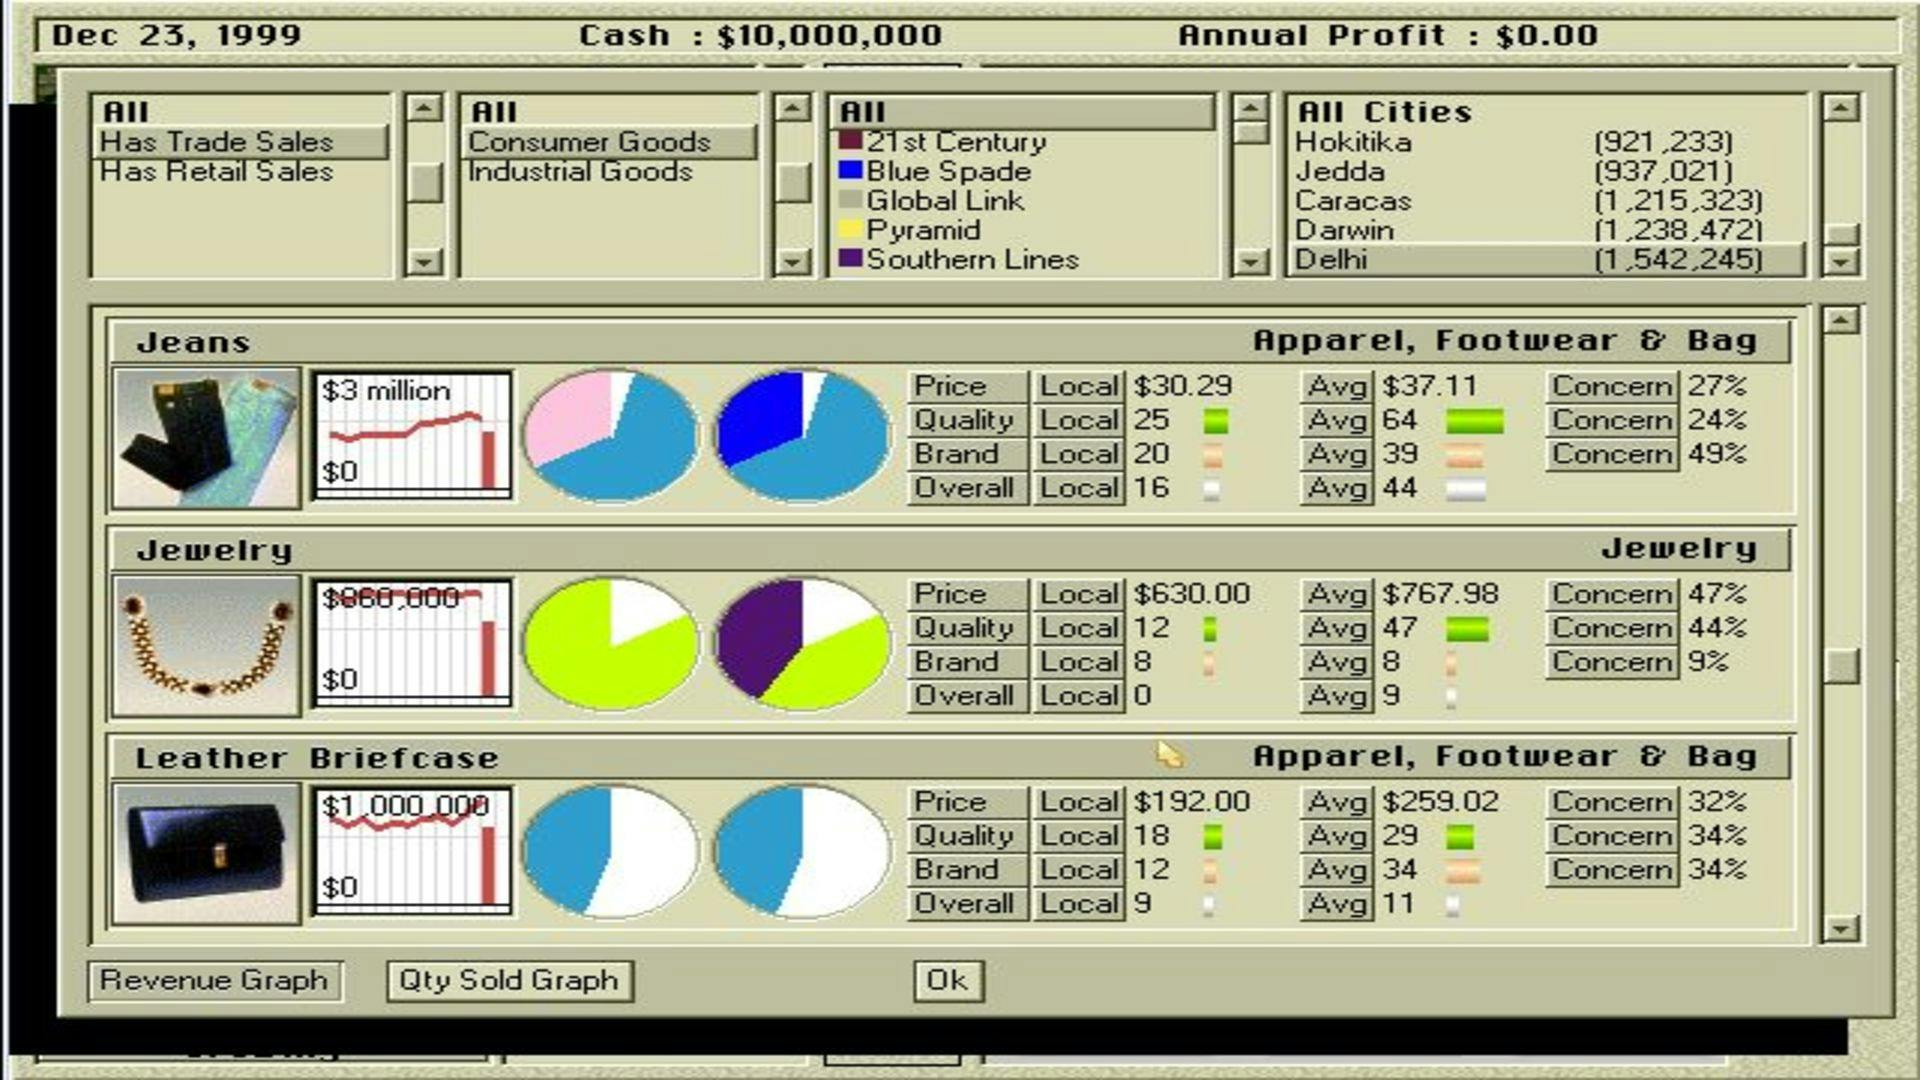
Task: Click the pink-and-blue Jeans pie chart
Action: tap(610, 436)
